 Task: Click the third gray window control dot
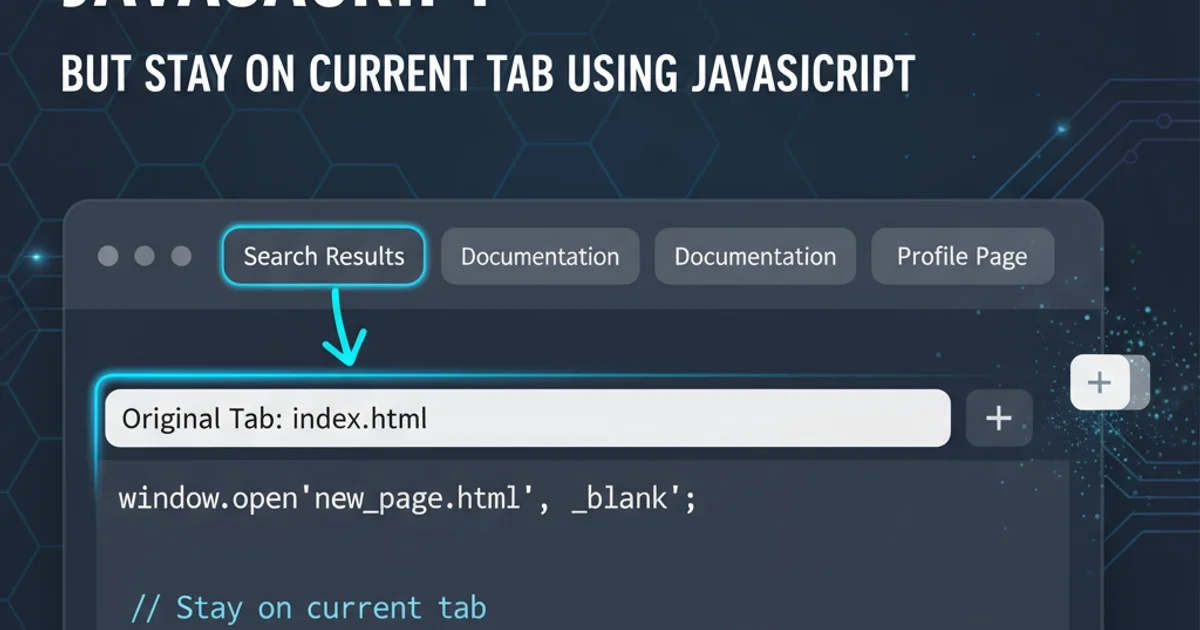pyautogui.click(x=181, y=256)
